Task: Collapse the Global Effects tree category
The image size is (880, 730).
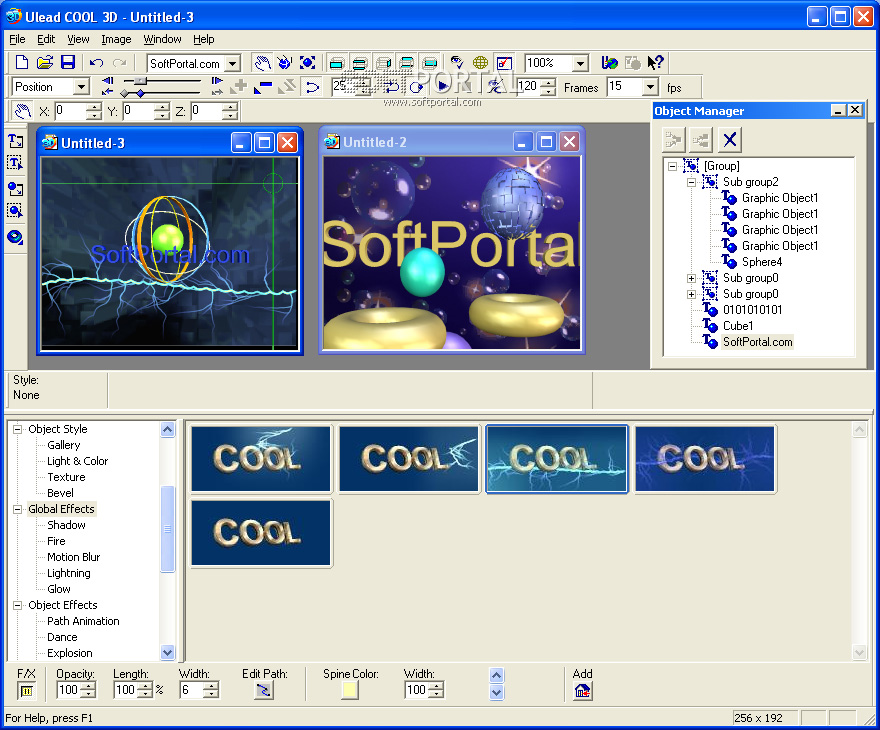Action: click(x=17, y=509)
